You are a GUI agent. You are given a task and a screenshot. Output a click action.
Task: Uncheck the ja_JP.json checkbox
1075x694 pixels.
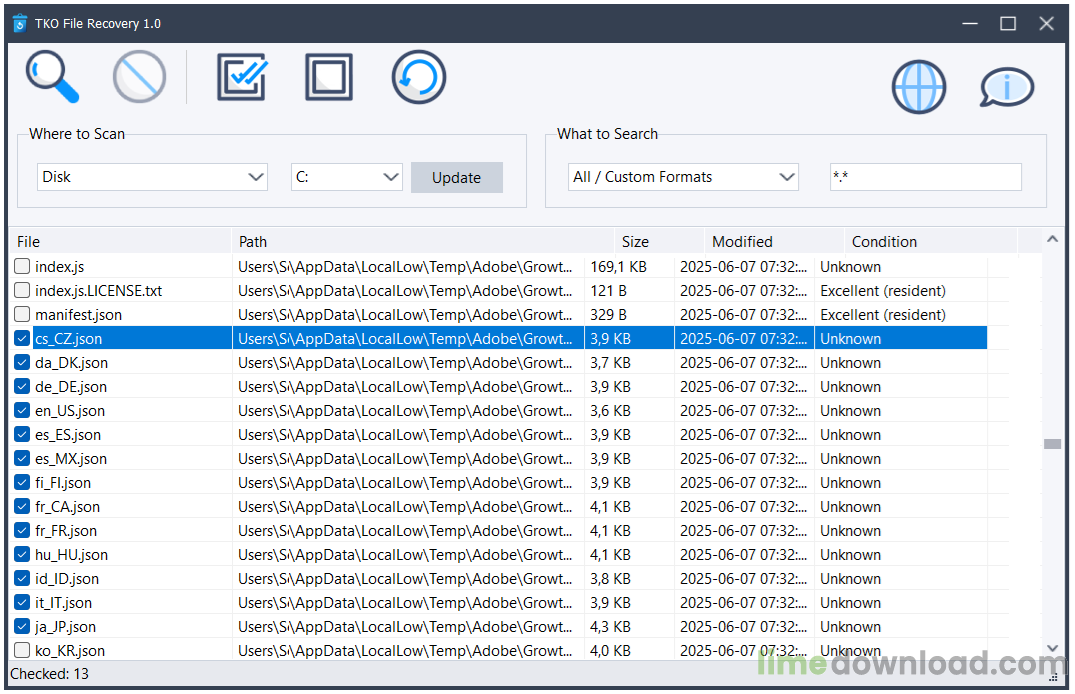[22, 626]
